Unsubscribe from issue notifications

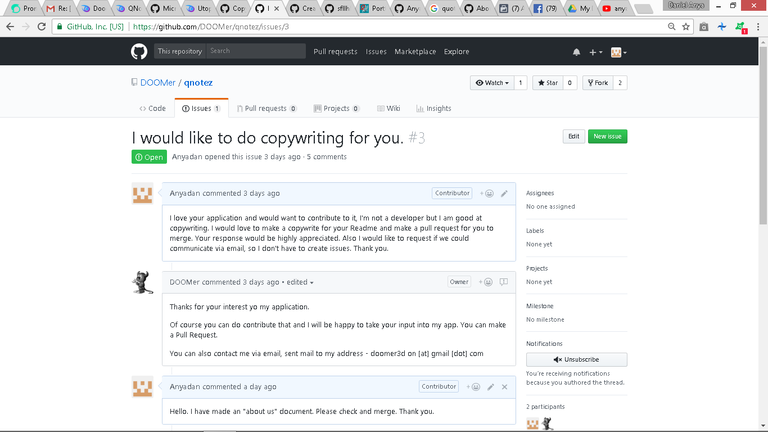coord(576,359)
